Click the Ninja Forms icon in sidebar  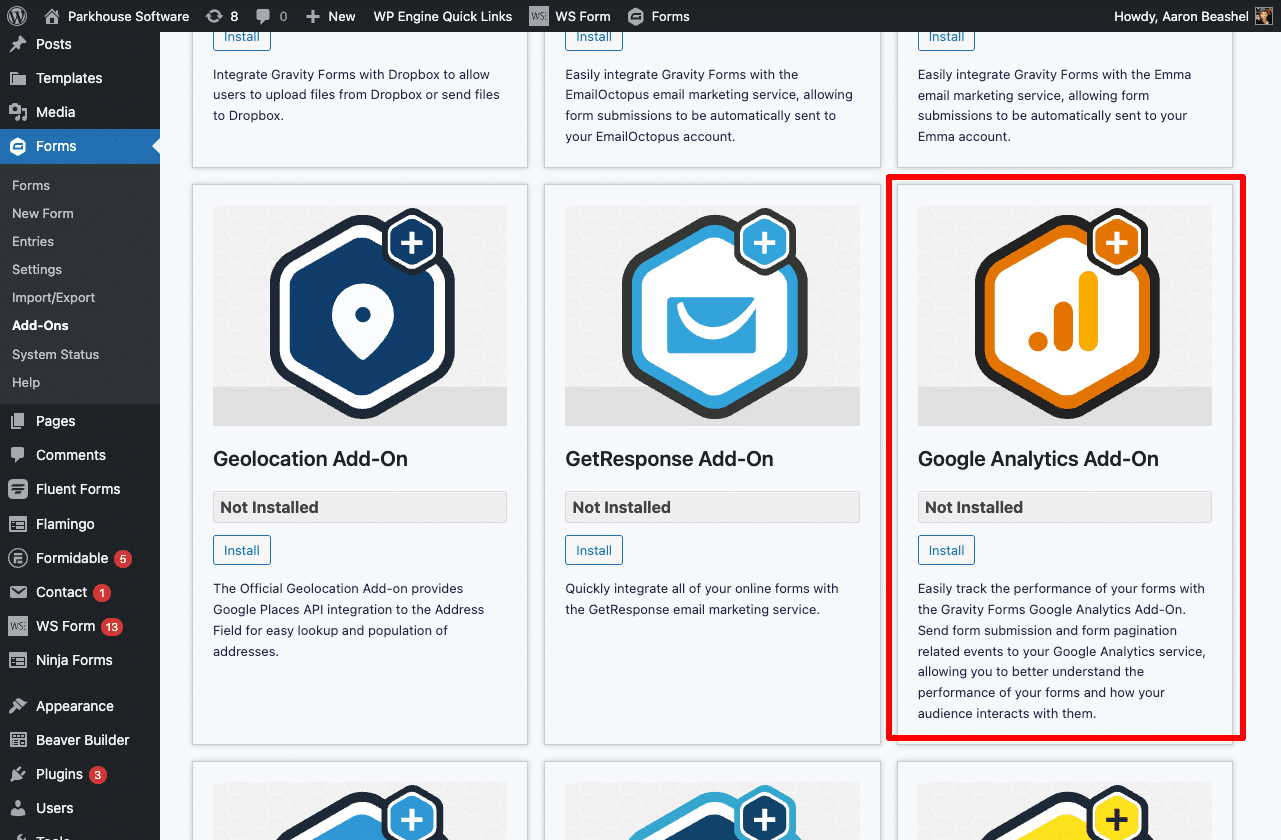pos(18,660)
